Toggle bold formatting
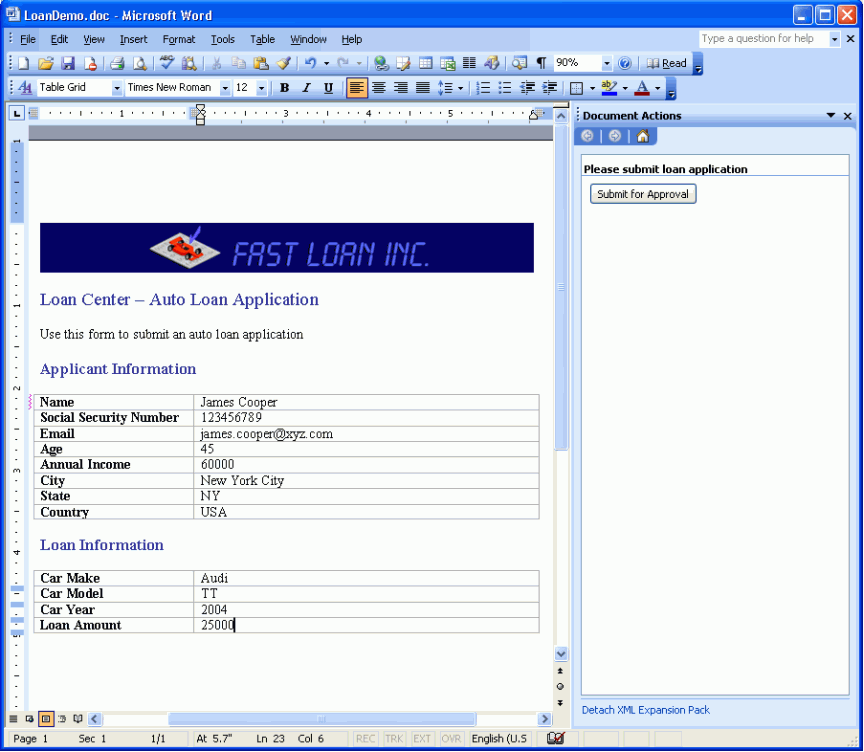 tap(284, 88)
